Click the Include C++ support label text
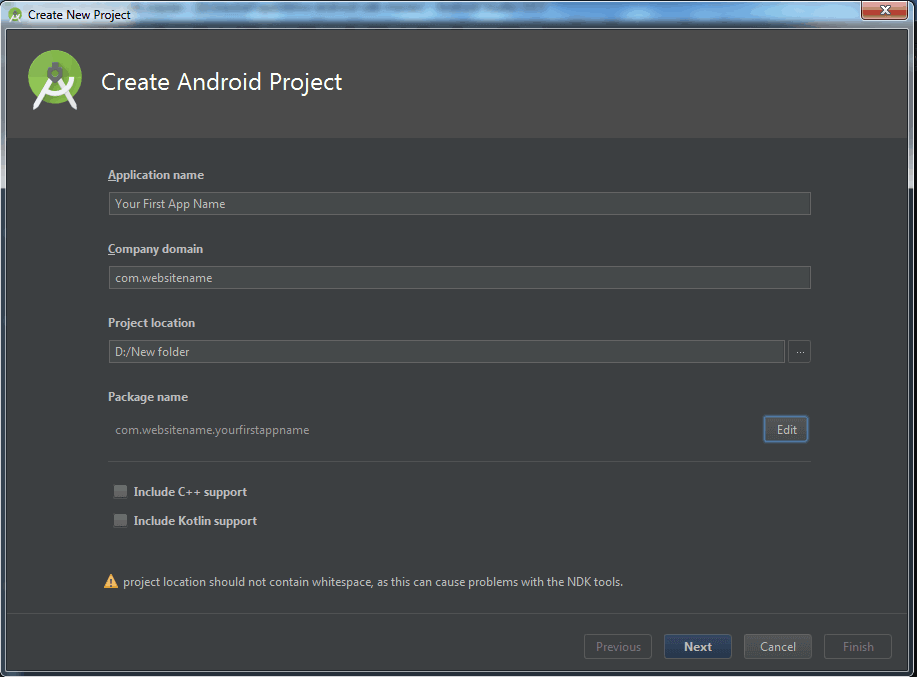 click(190, 492)
